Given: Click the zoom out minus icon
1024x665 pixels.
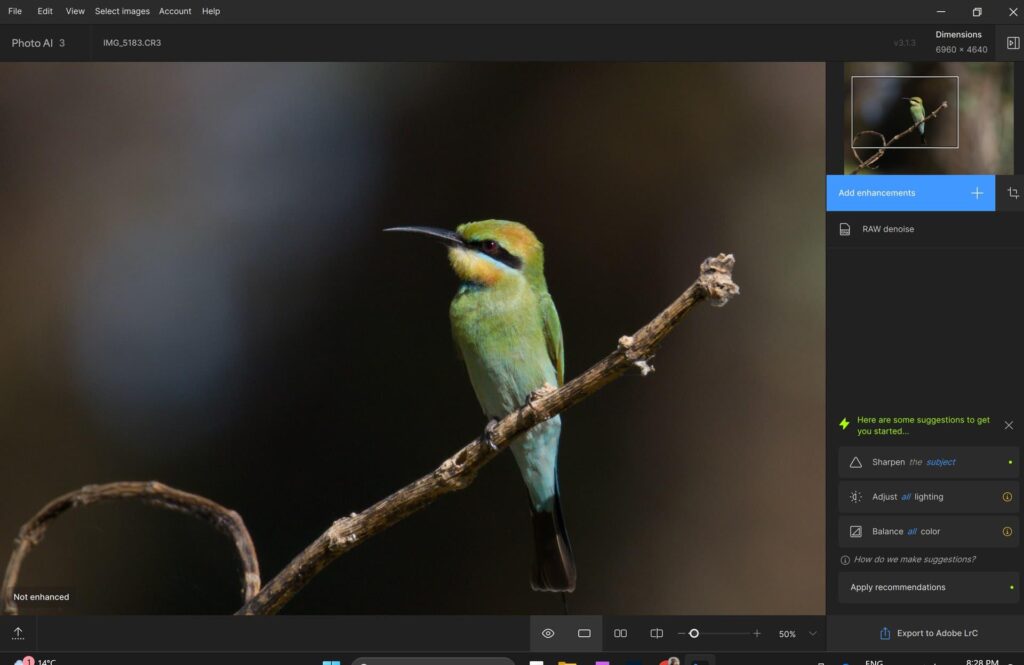Looking at the screenshot, I should [681, 634].
